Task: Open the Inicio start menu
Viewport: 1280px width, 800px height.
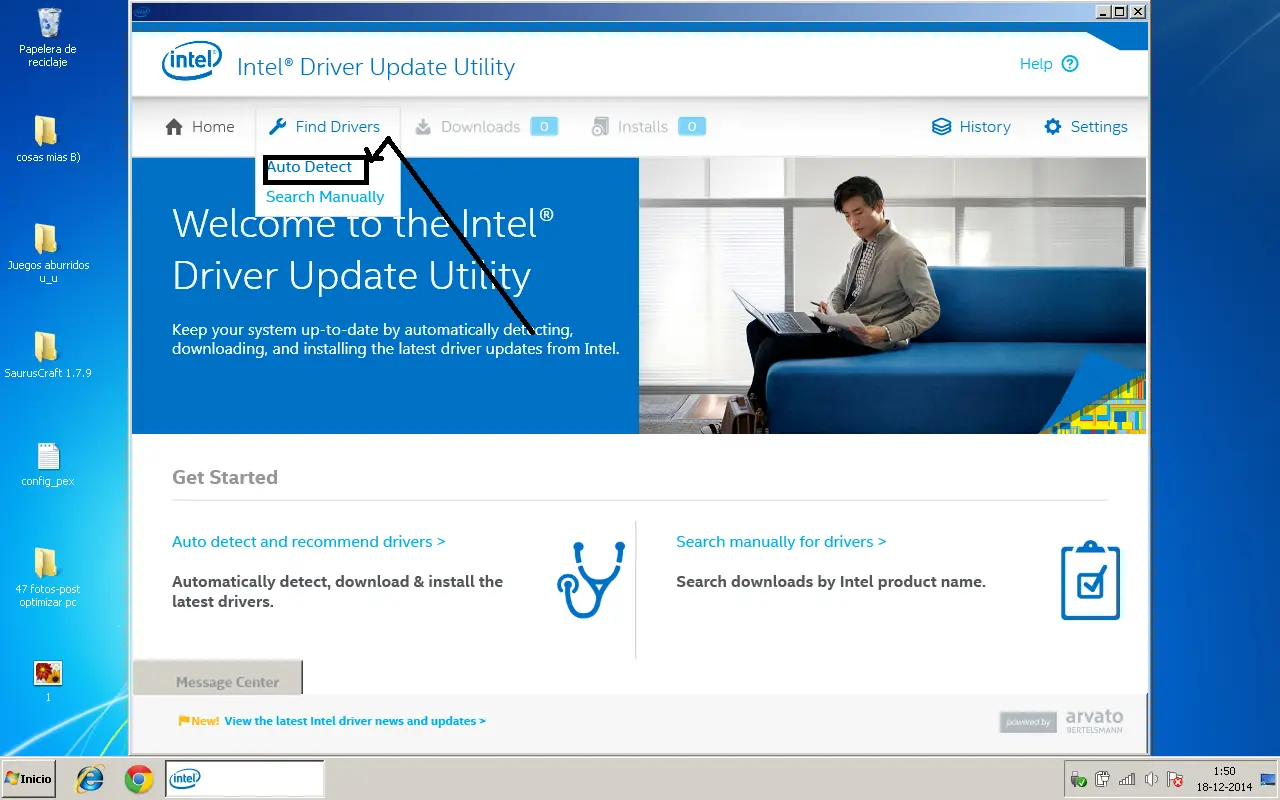Action: 28,779
